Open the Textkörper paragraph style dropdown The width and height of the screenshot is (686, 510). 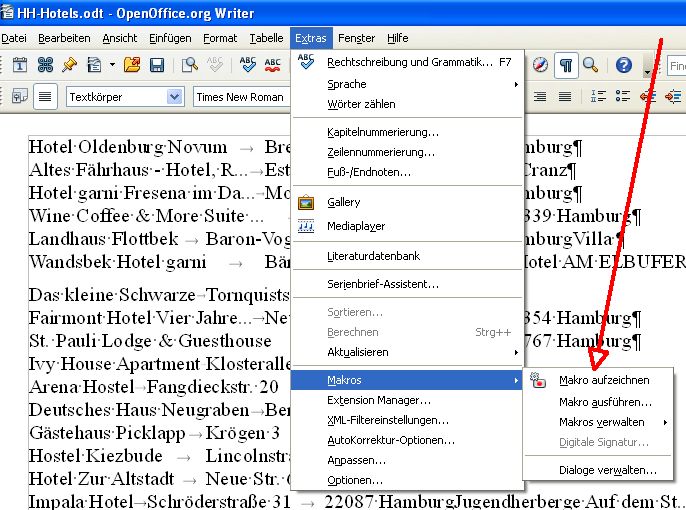(175, 96)
